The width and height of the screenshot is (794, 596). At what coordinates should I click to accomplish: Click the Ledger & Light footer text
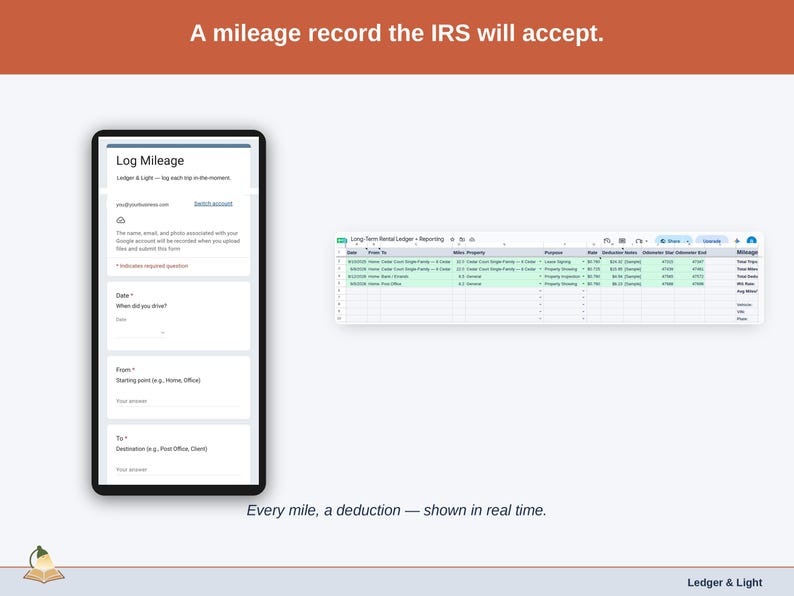pyautogui.click(x=724, y=583)
